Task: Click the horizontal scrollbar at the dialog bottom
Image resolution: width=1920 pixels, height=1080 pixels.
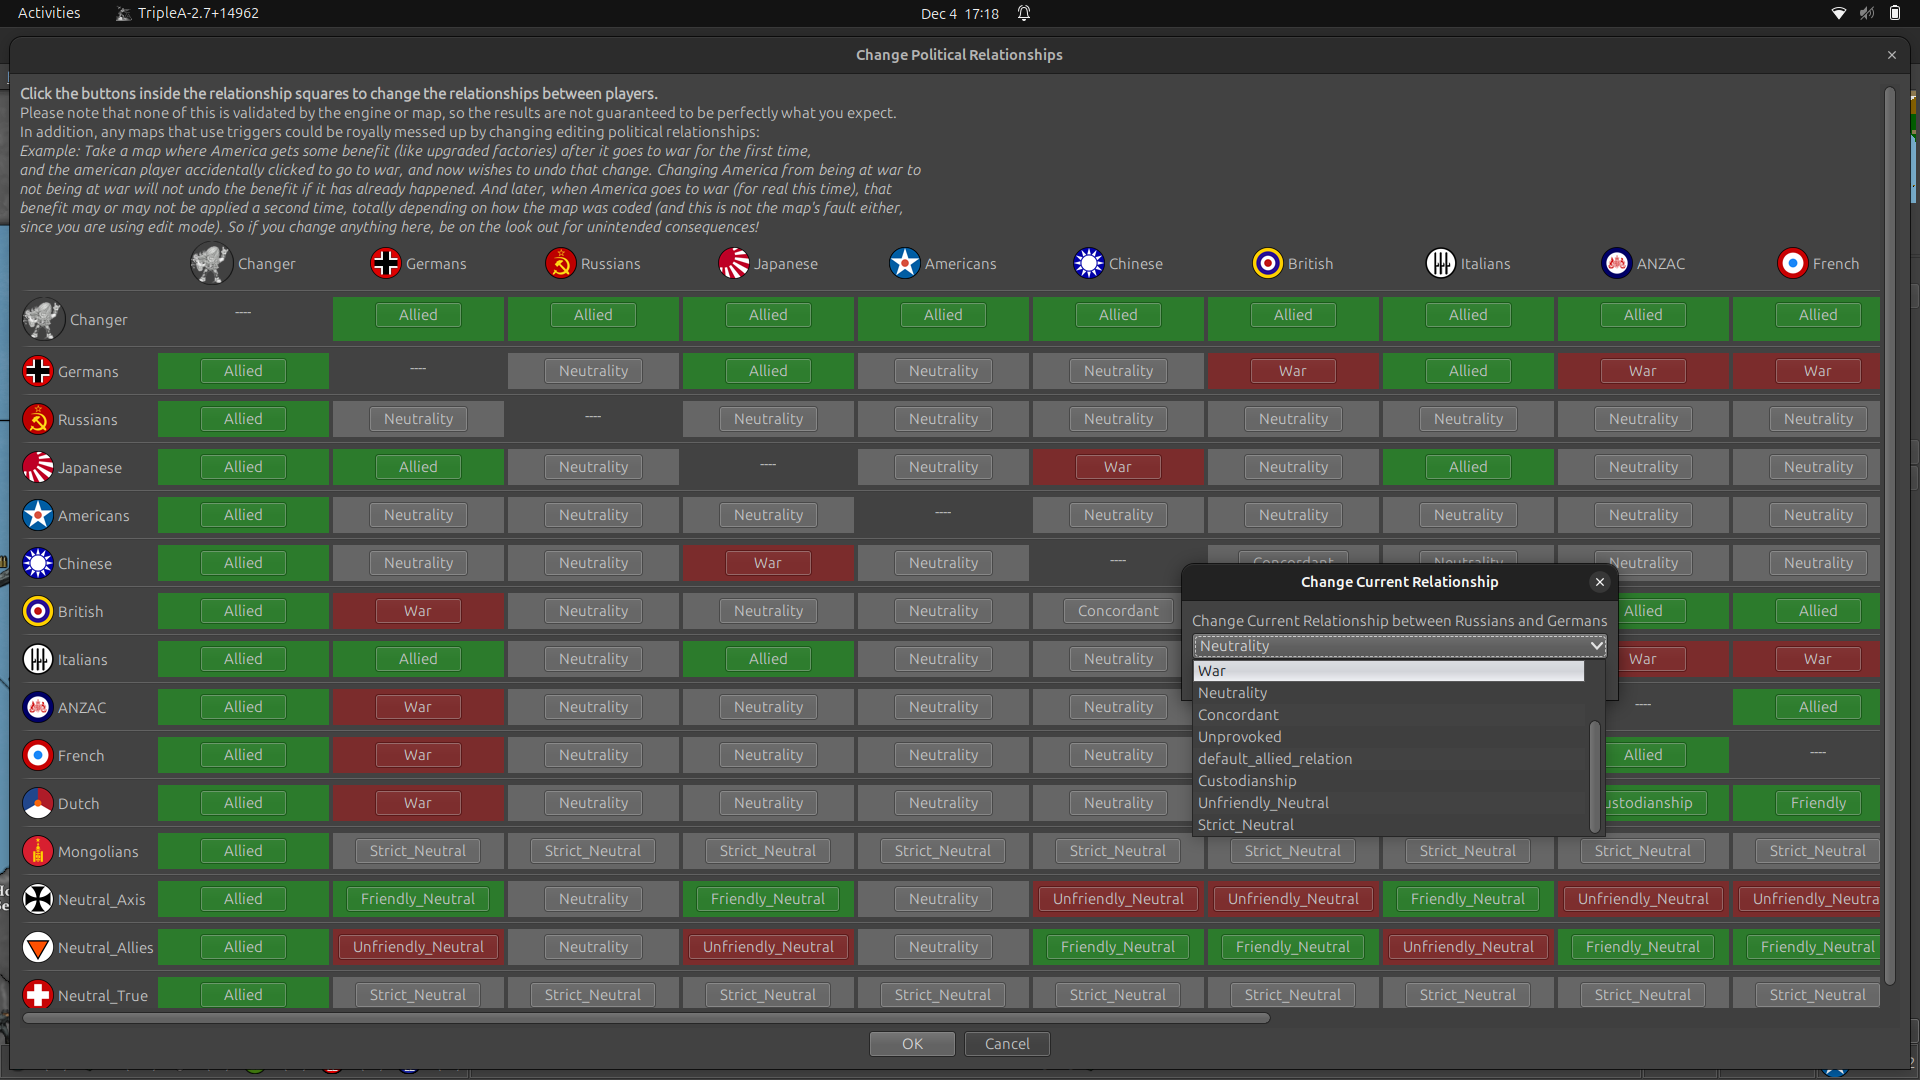Action: coord(644,1018)
